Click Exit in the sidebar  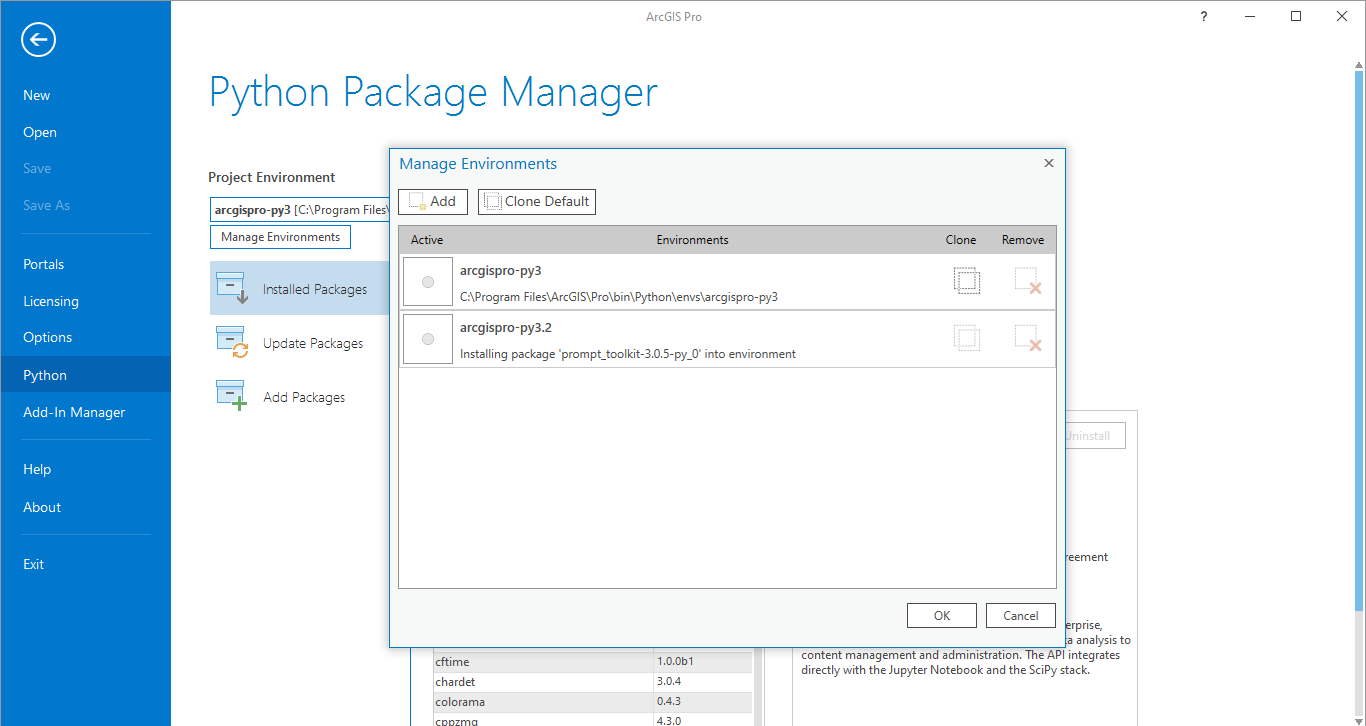[34, 564]
